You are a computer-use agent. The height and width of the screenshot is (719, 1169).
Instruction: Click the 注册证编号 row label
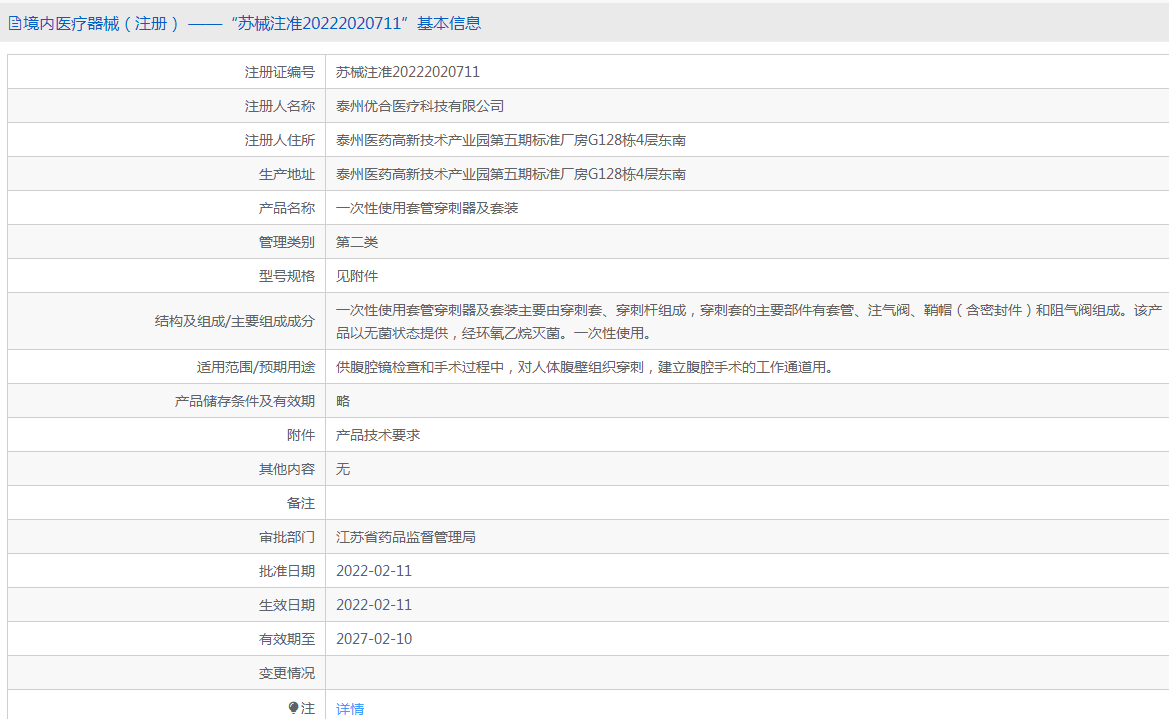pyautogui.click(x=280, y=72)
